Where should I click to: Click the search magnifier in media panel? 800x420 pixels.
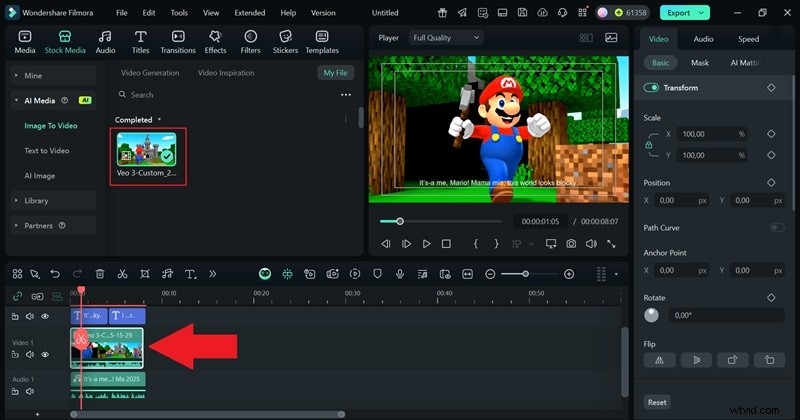coord(122,94)
